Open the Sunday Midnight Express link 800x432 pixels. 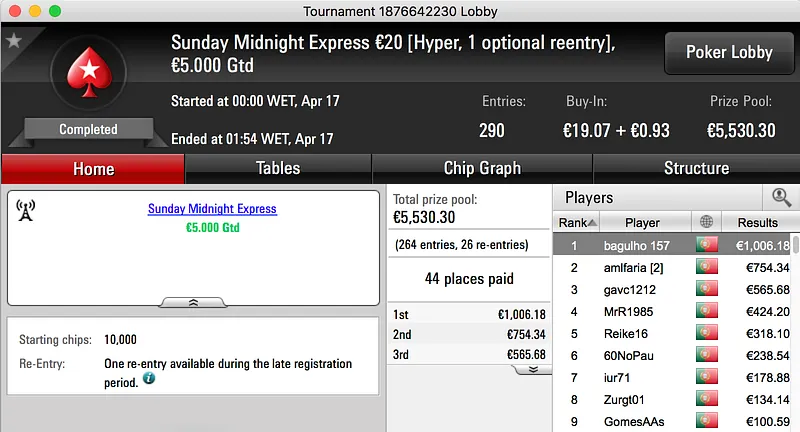(212, 209)
